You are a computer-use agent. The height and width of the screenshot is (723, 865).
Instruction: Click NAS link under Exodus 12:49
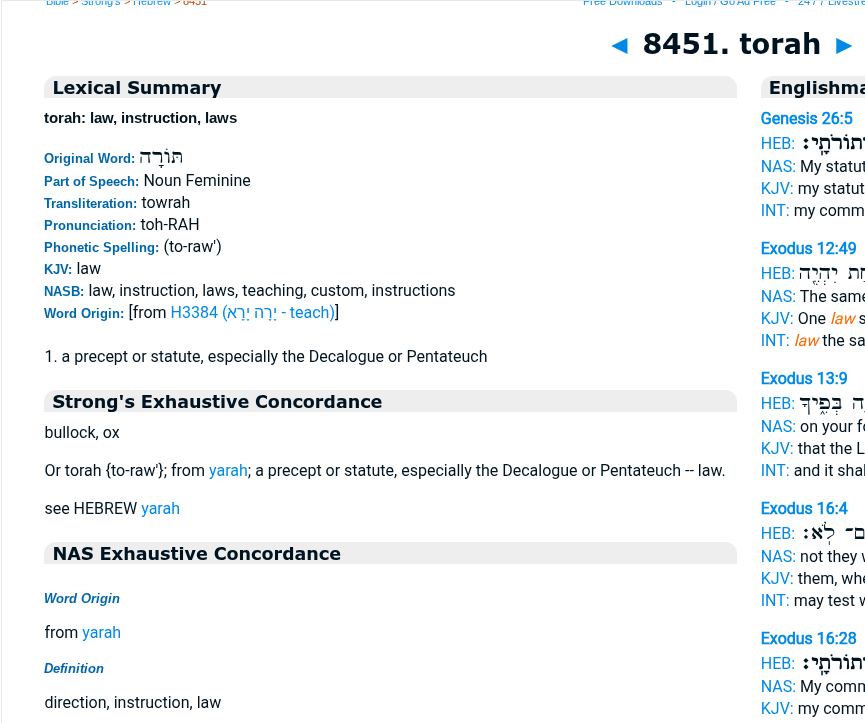[777, 297]
